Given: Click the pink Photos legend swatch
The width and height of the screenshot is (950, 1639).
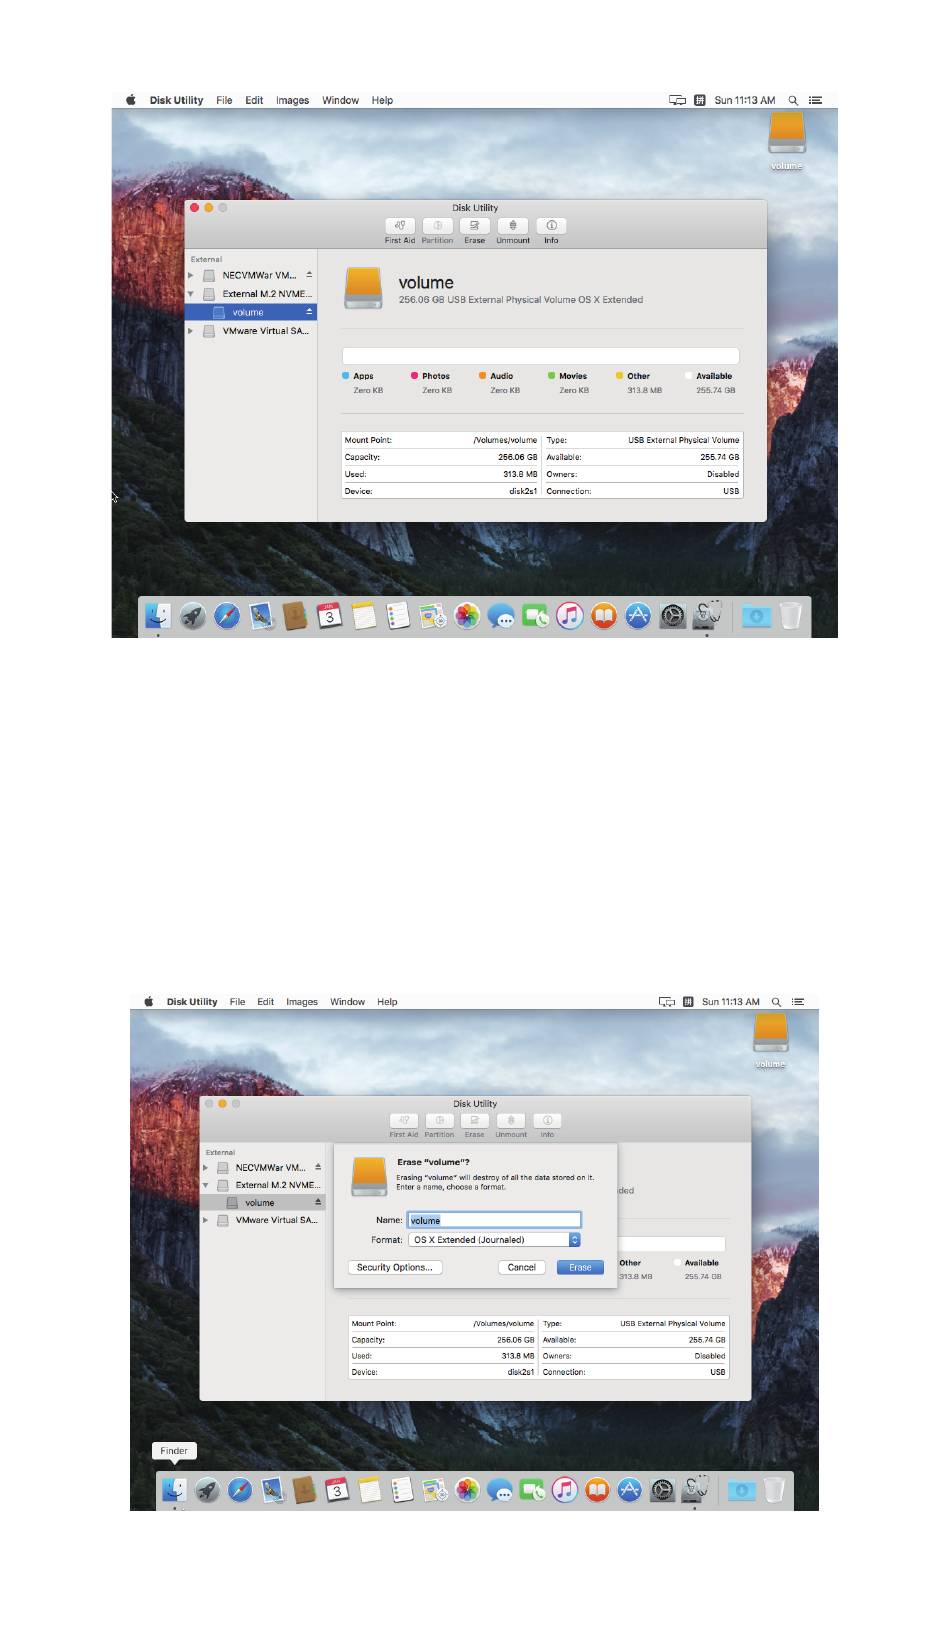Looking at the screenshot, I should [414, 376].
